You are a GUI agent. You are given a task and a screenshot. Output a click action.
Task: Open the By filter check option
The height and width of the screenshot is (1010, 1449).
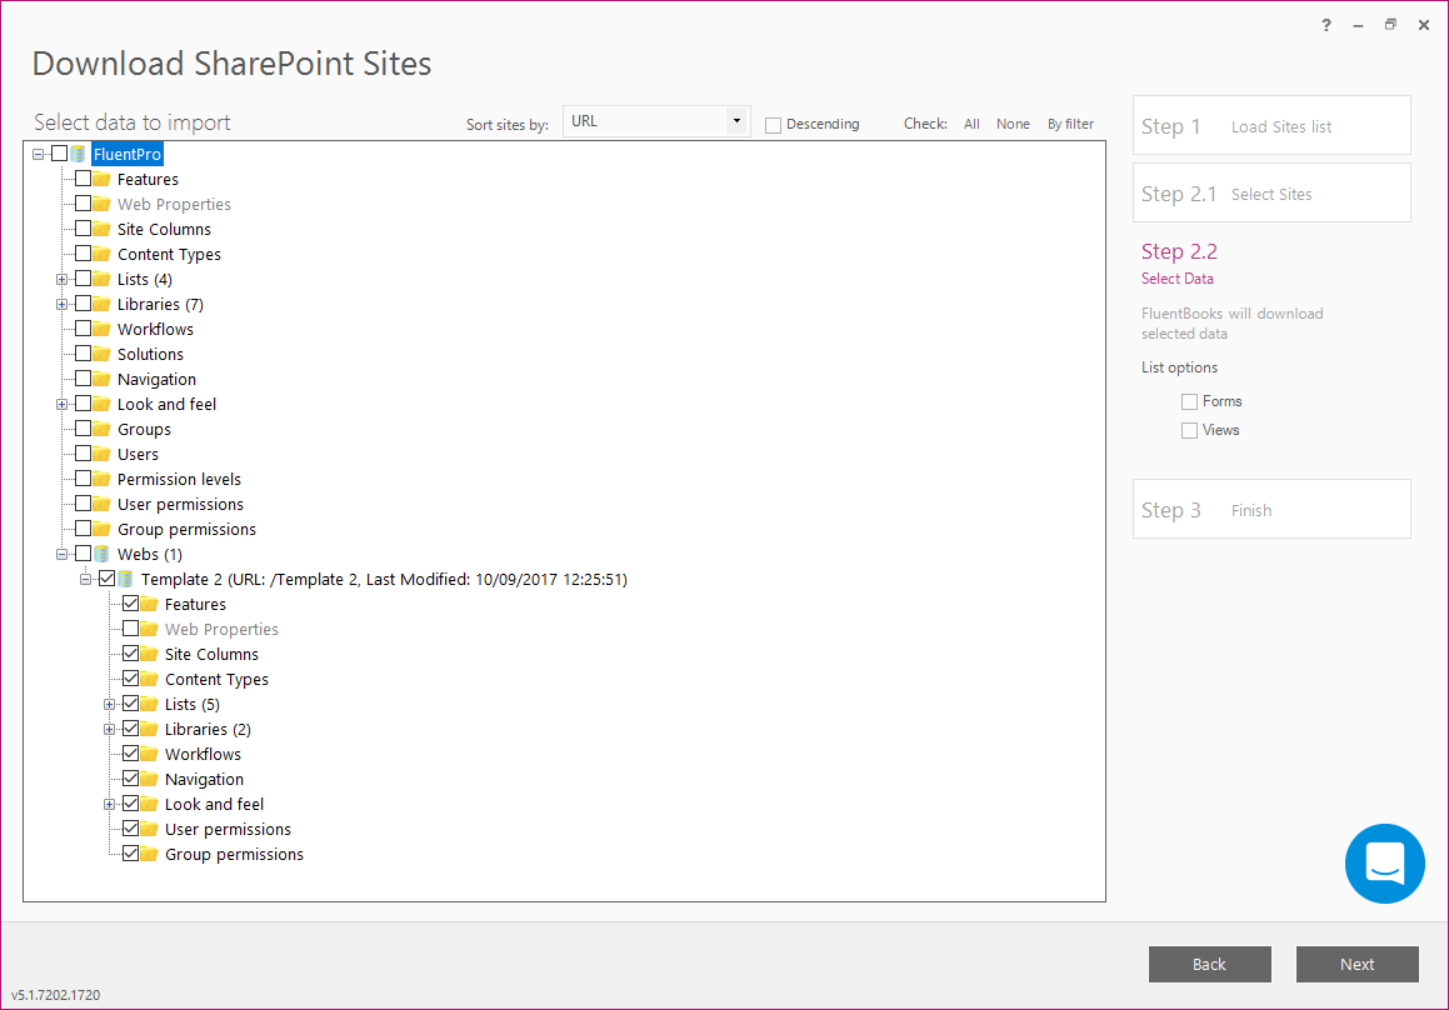[1070, 124]
